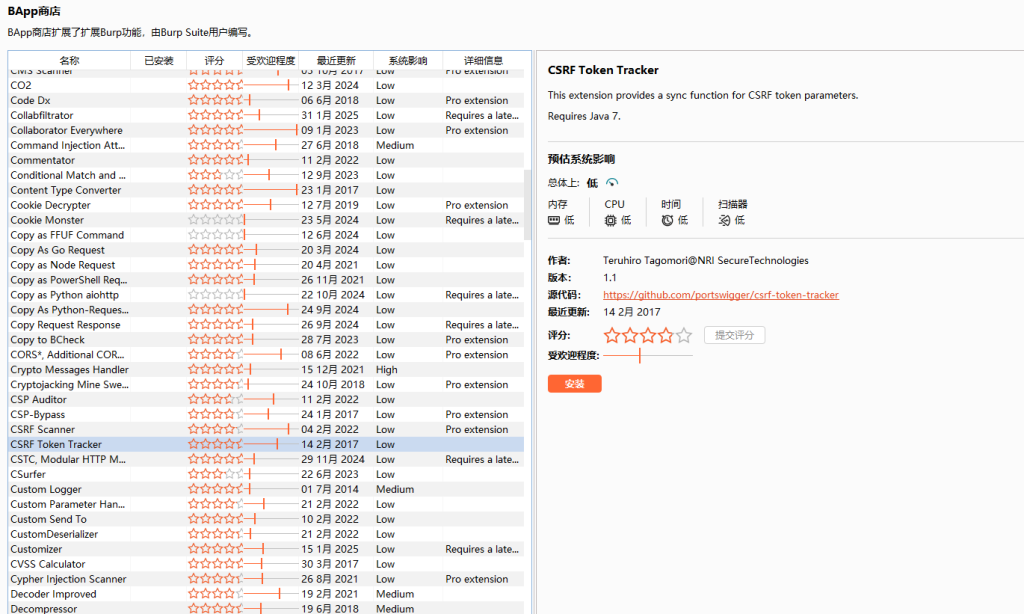This screenshot has width=1024, height=614.
Task: Select CustomDeserializer extension
Action: click(x=266, y=534)
